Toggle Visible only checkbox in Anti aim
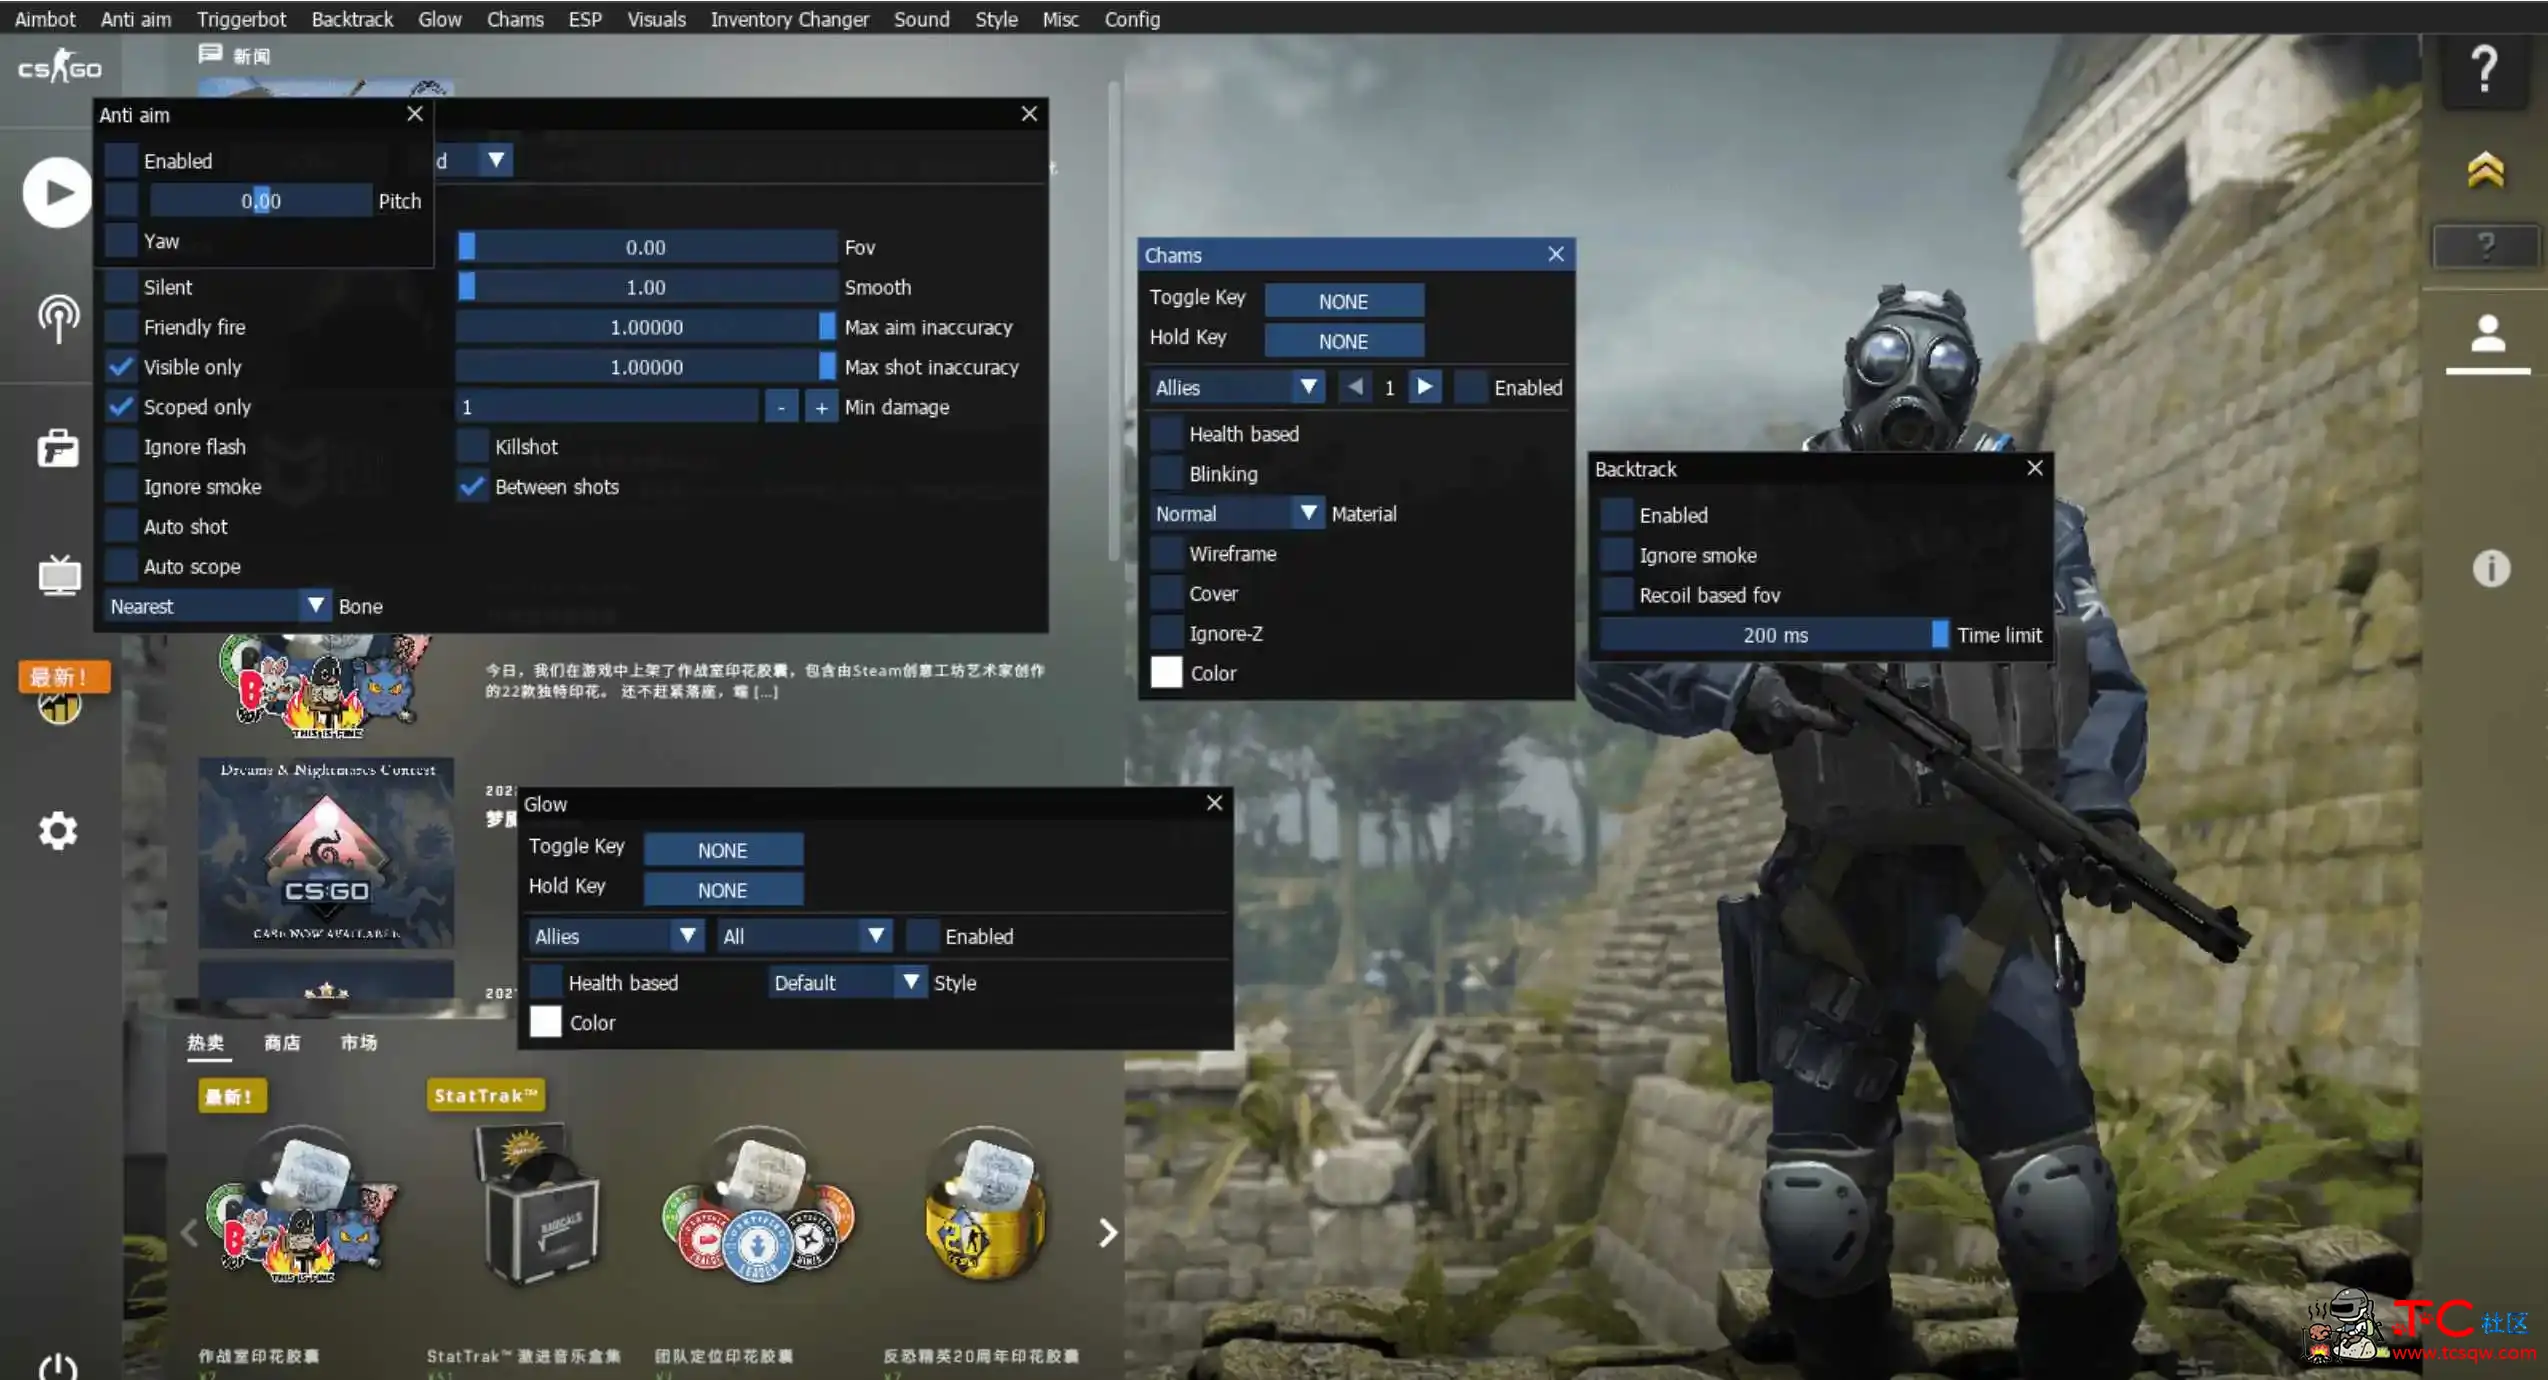This screenshot has height=1380, width=2548. click(x=122, y=365)
